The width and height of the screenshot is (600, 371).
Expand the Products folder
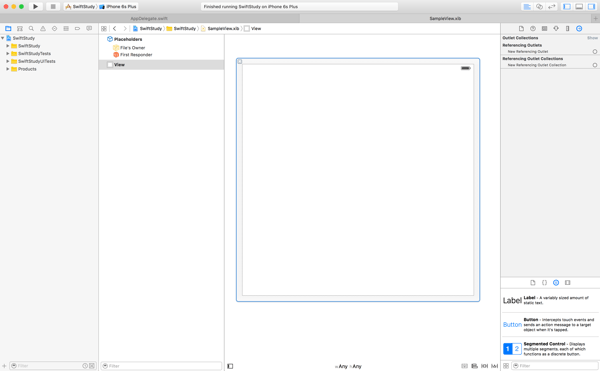(8, 69)
